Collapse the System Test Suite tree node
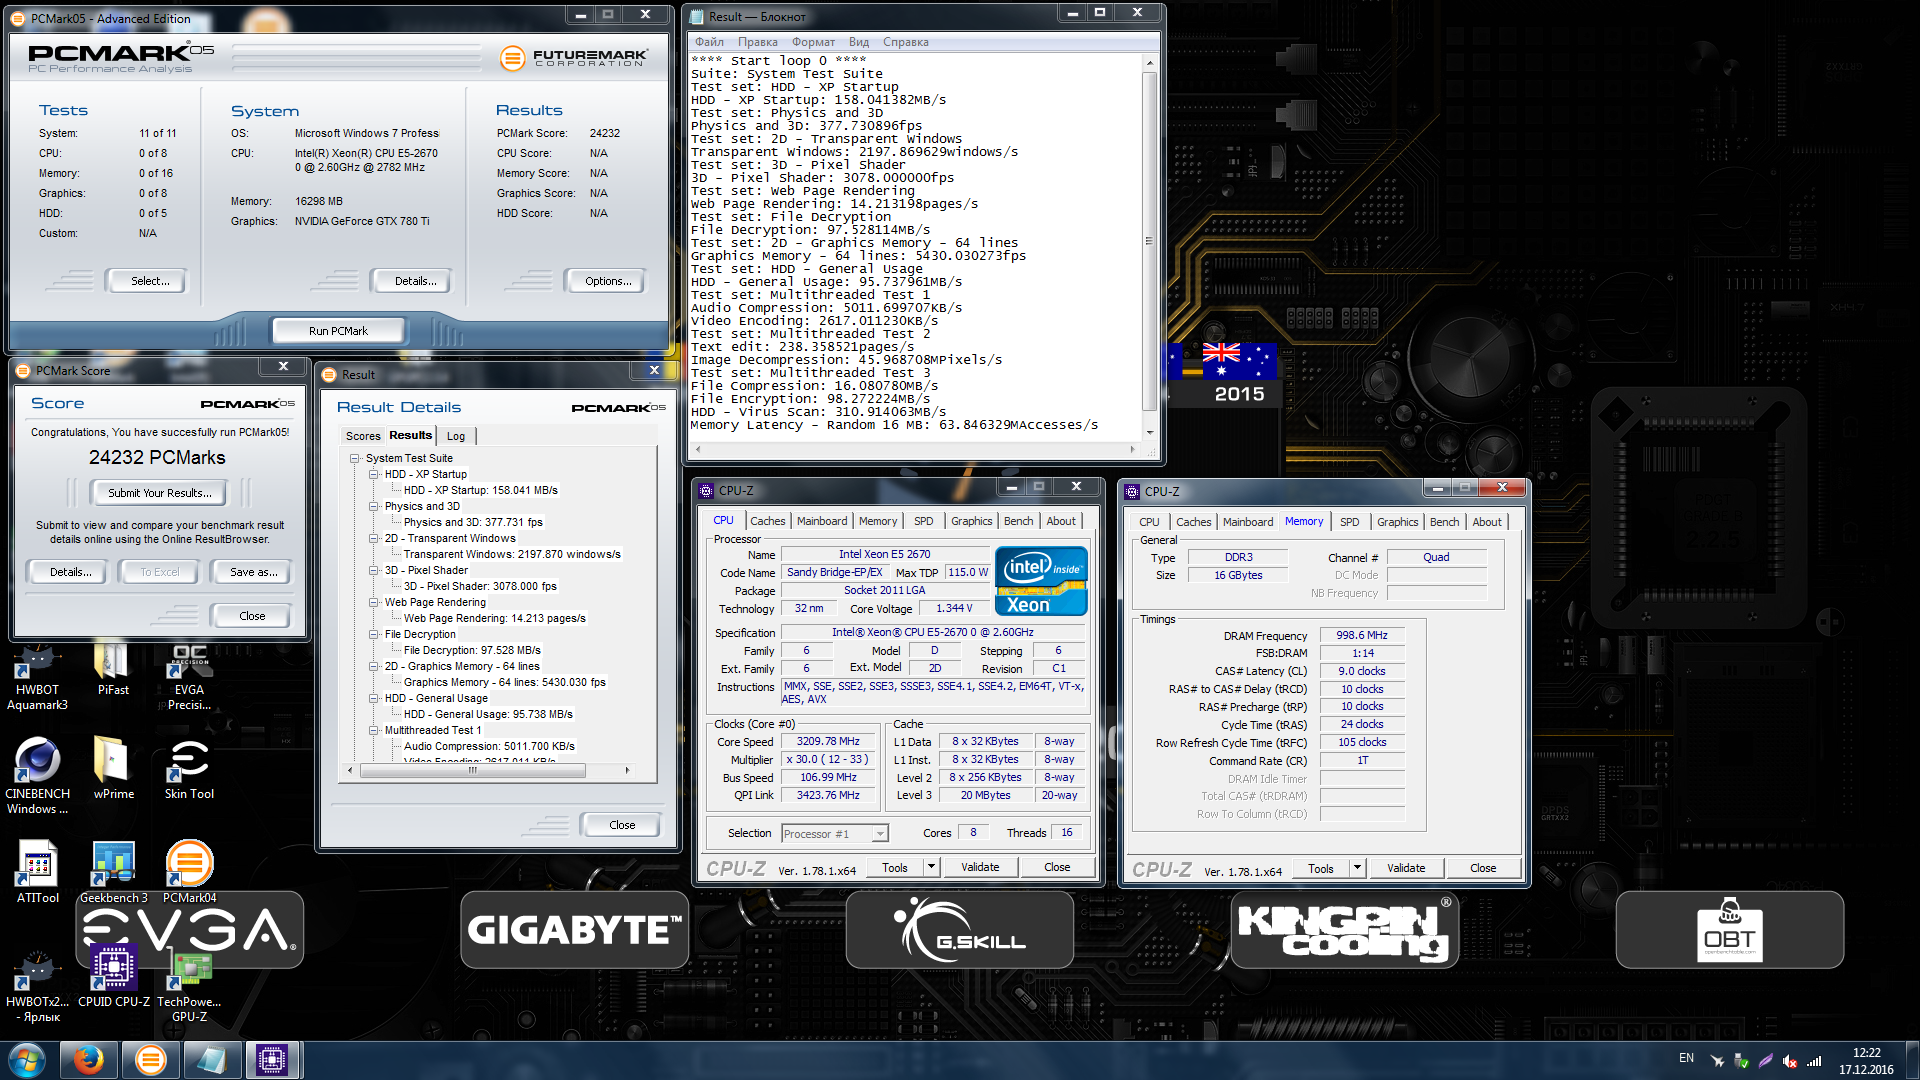Viewport: 1920px width, 1080px height. [x=355, y=458]
